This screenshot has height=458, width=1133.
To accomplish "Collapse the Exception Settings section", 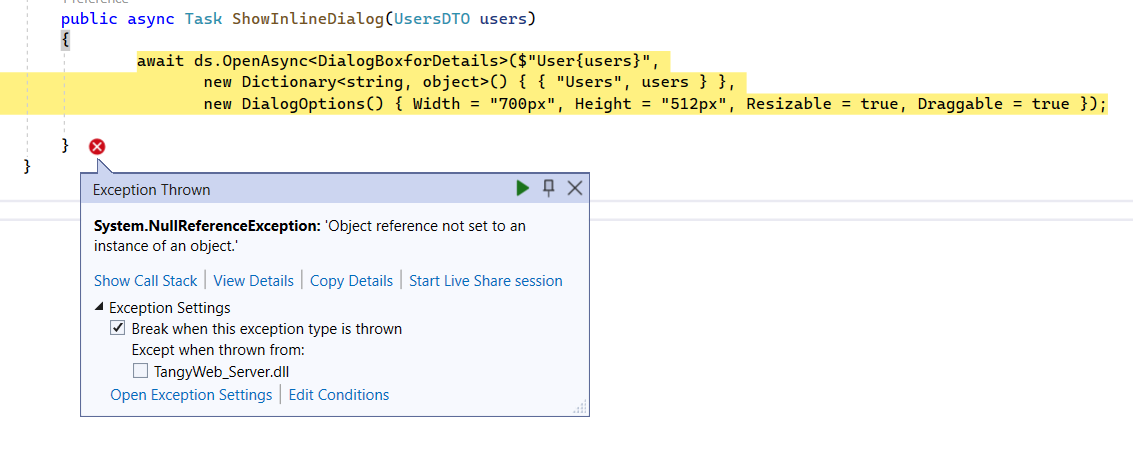I will tap(99, 308).
